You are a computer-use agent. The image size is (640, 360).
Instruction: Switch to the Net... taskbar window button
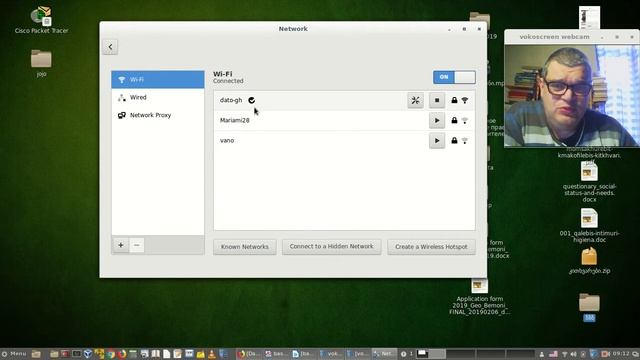(x=384, y=354)
